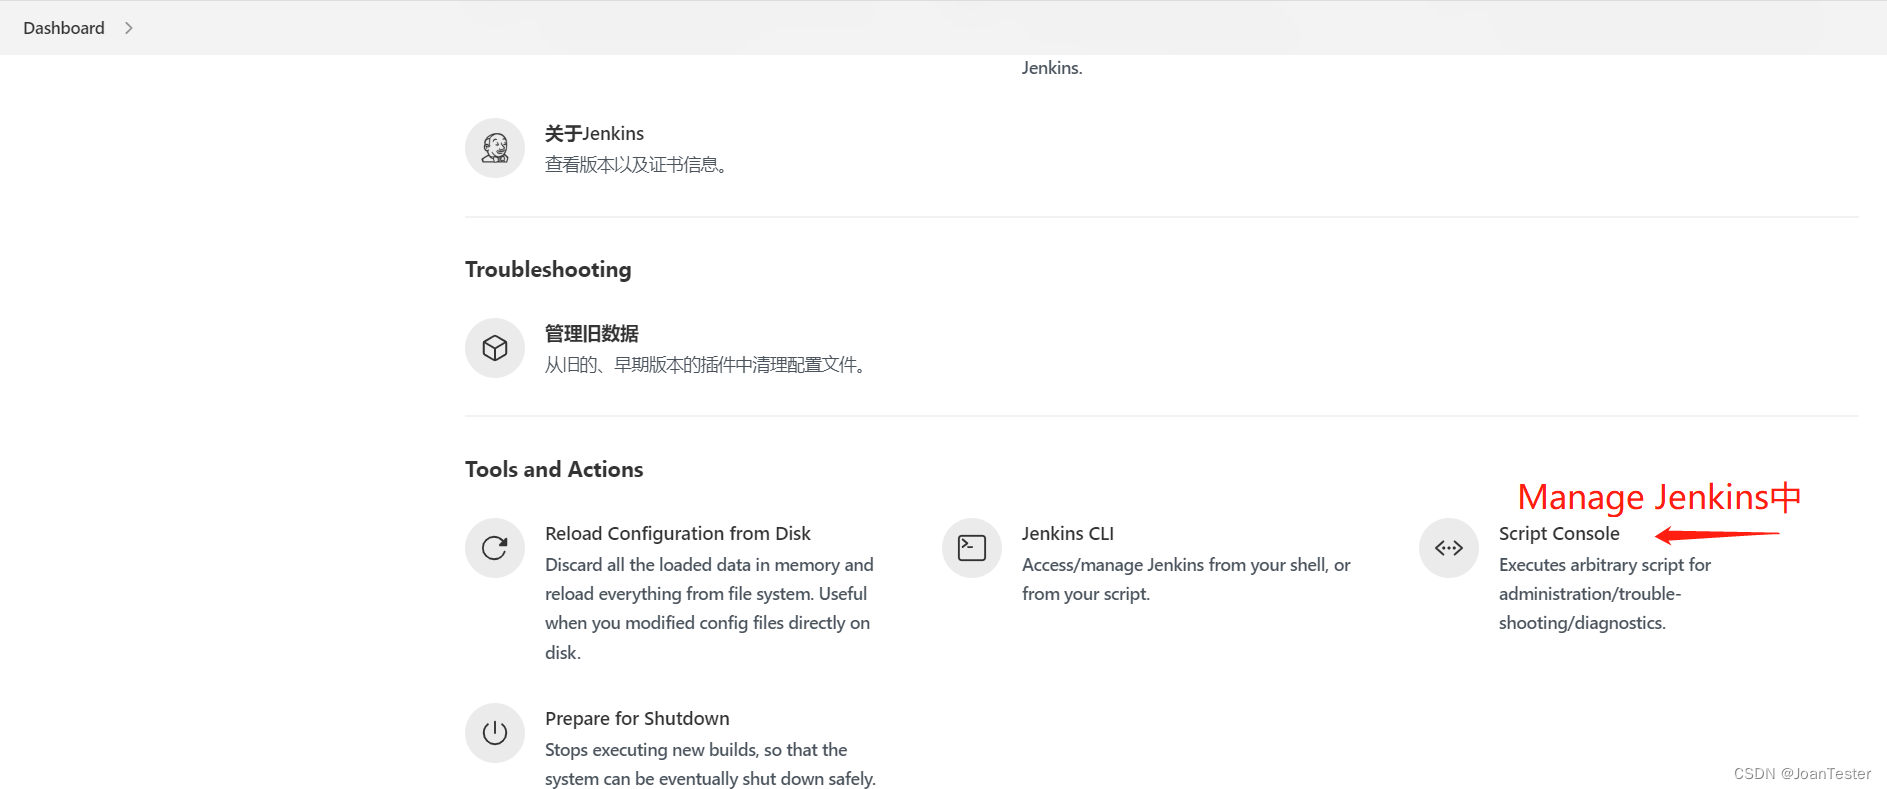Click the Prepare for Shutdown power icon
This screenshot has width=1887, height=789.
tap(495, 733)
